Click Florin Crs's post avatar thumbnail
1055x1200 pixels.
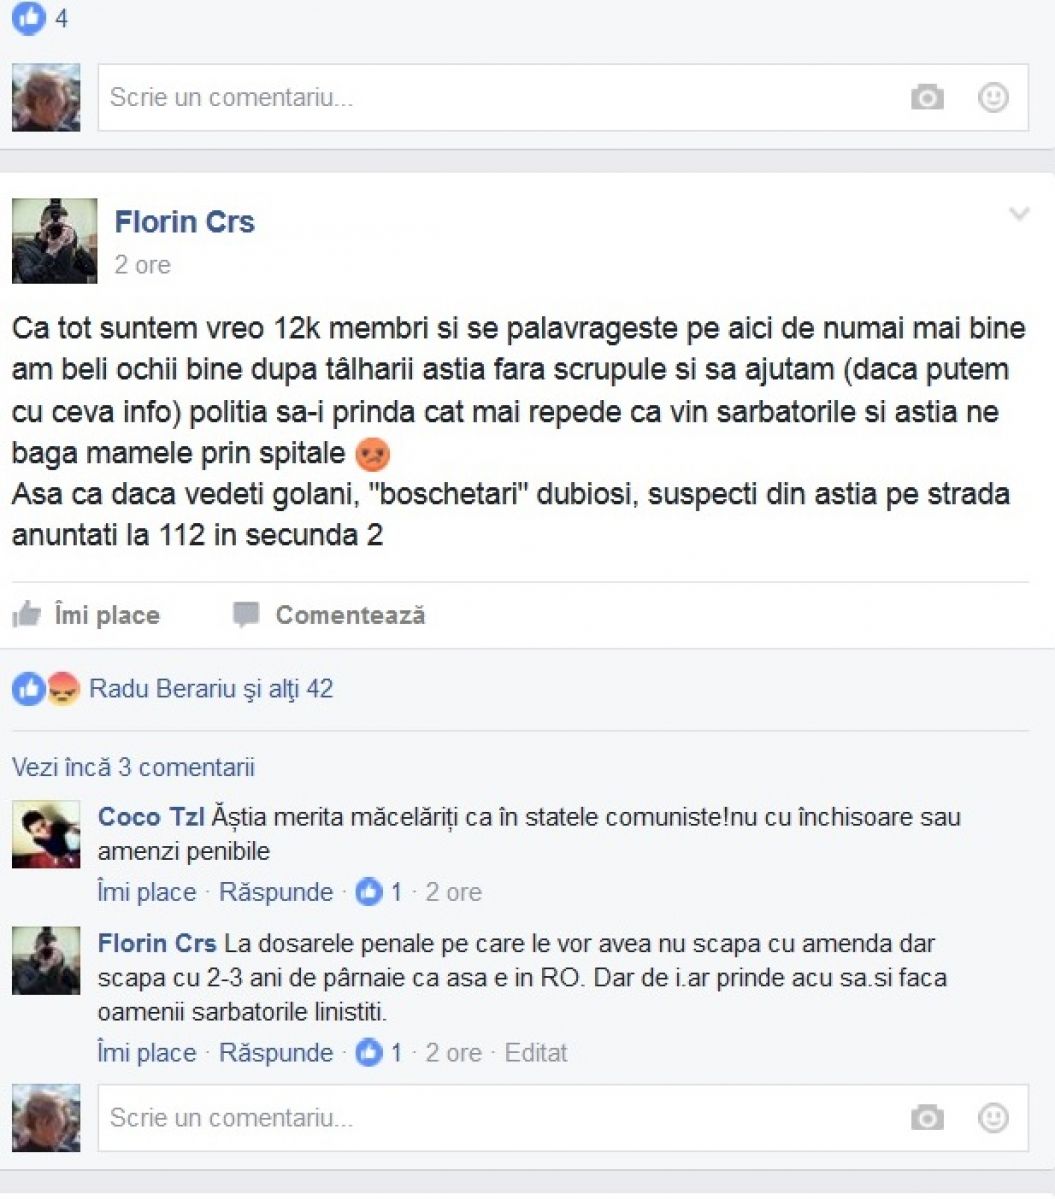click(54, 241)
